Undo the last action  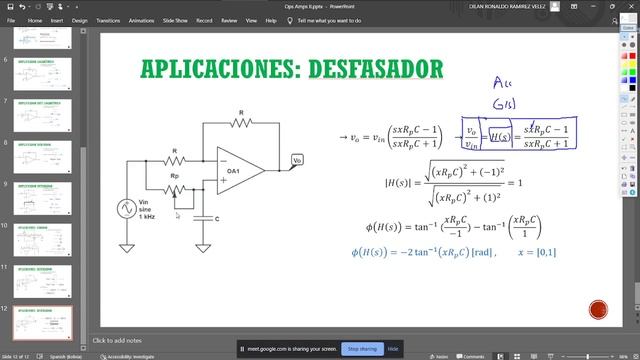22,7
